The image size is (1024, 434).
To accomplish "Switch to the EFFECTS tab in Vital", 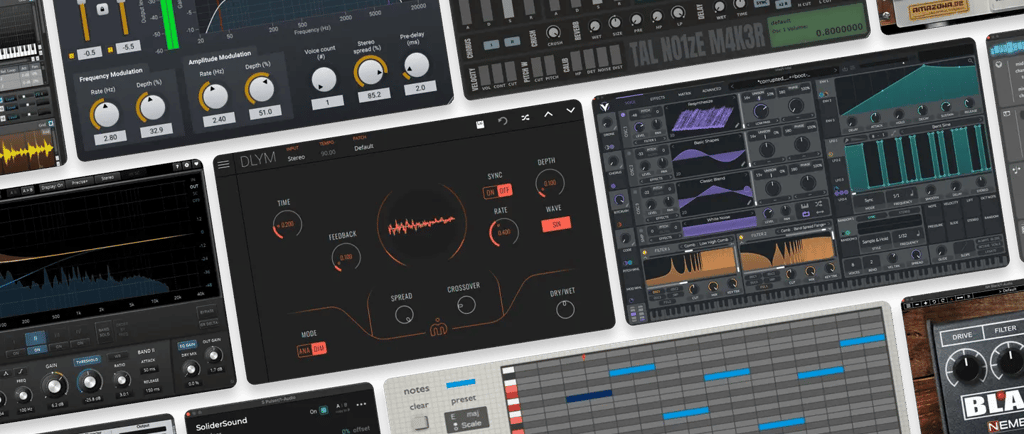I will (658, 98).
